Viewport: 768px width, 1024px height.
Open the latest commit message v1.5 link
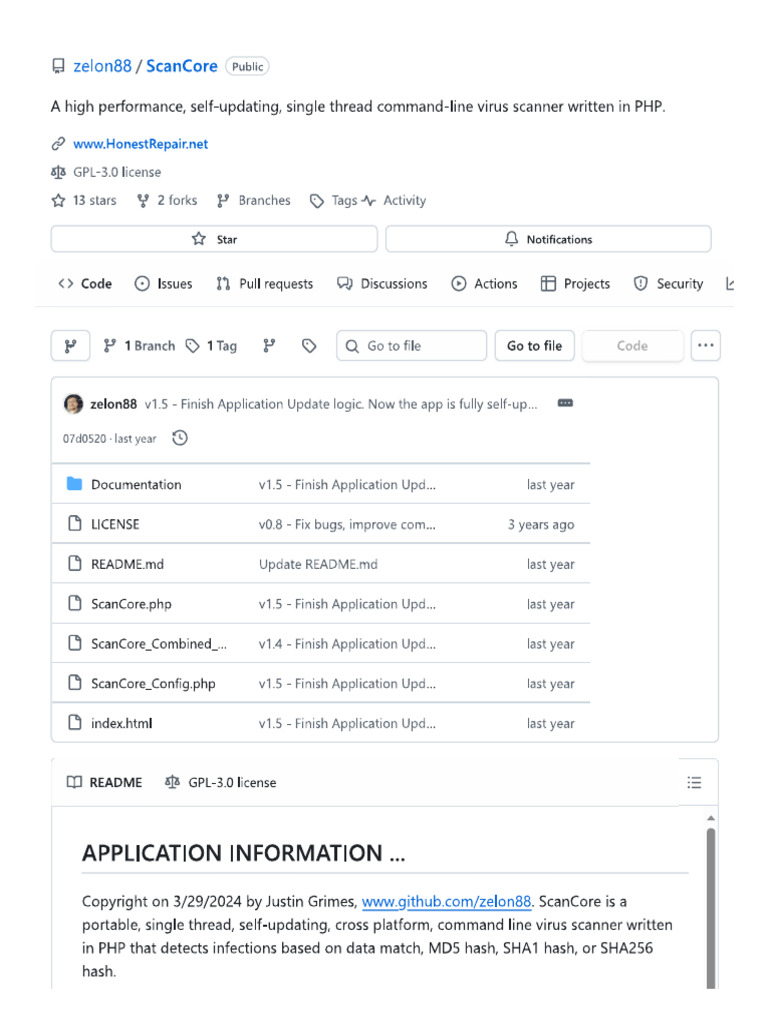pyautogui.click(x=341, y=404)
